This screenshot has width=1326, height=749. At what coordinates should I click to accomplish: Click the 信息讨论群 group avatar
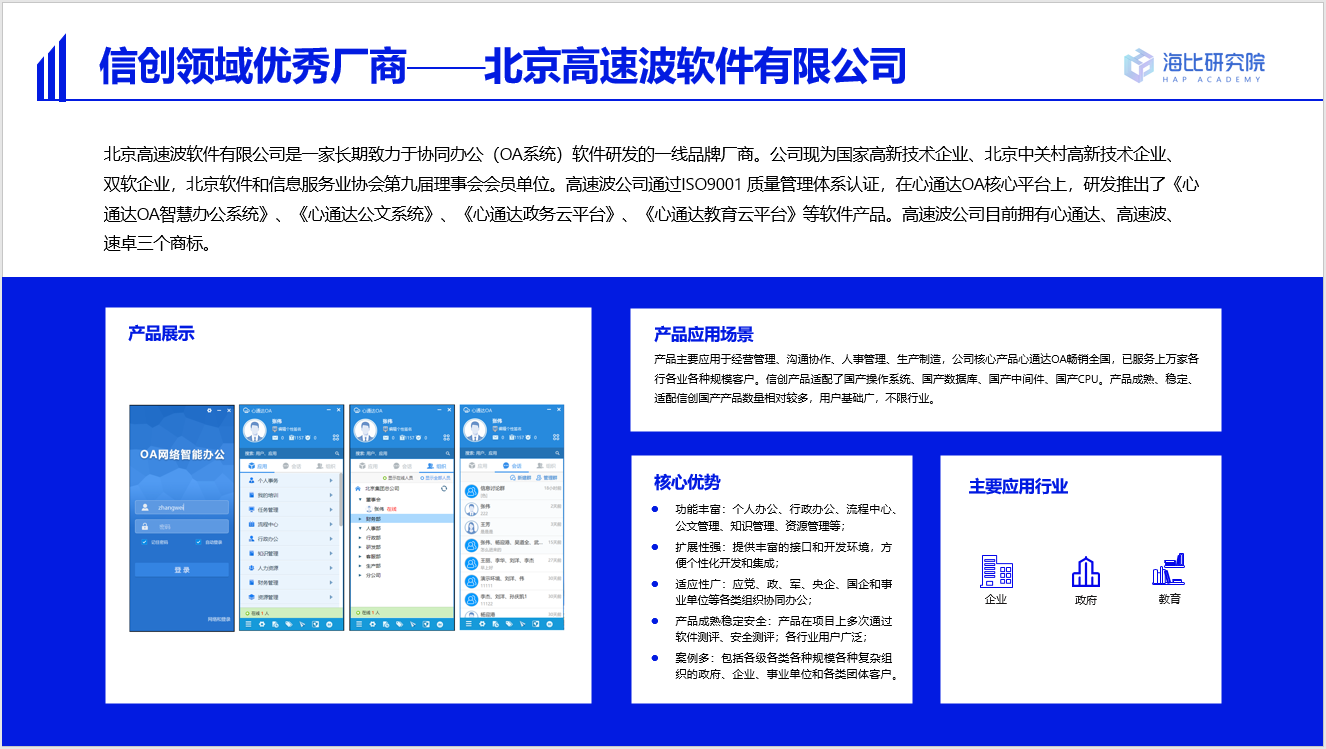click(x=471, y=491)
